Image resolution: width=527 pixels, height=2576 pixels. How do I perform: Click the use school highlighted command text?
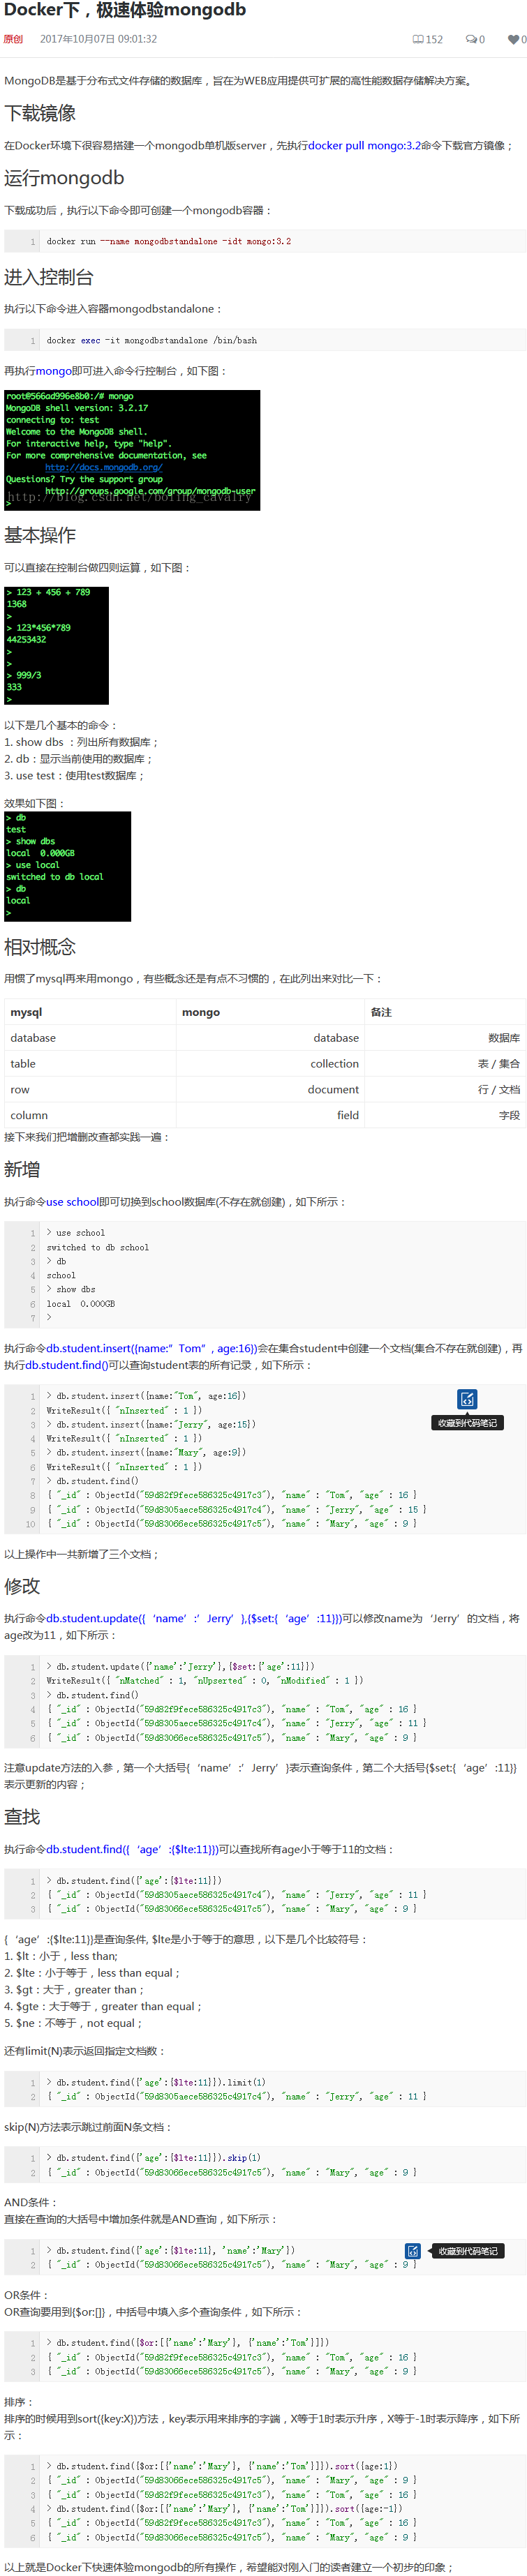tap(72, 1202)
